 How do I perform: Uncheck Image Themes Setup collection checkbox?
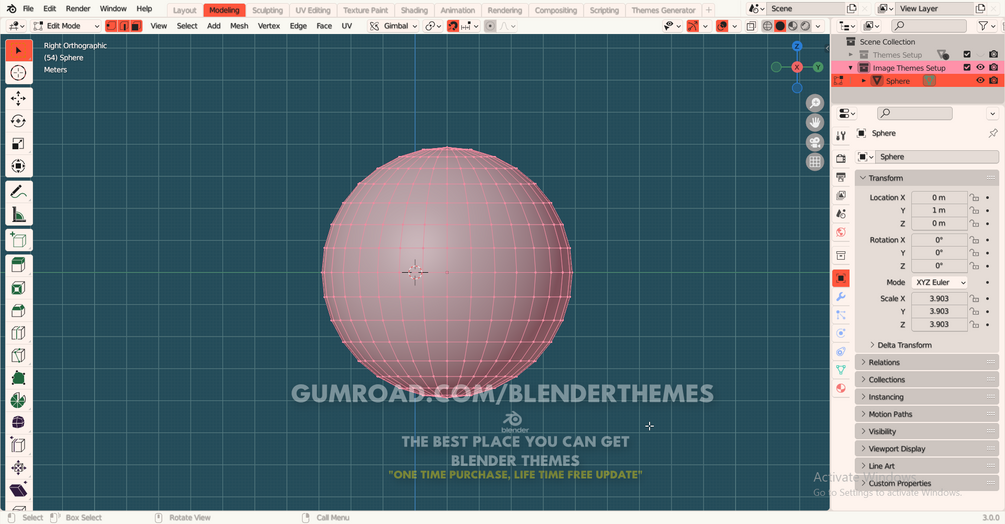(x=967, y=67)
